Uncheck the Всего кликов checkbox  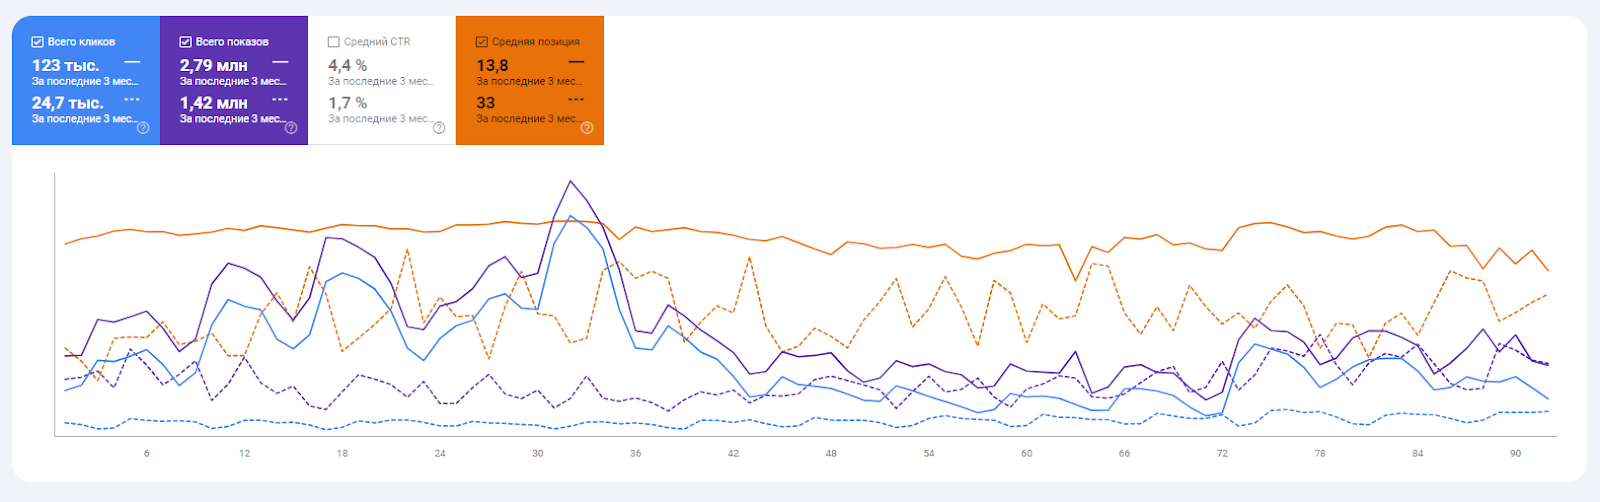tap(38, 42)
